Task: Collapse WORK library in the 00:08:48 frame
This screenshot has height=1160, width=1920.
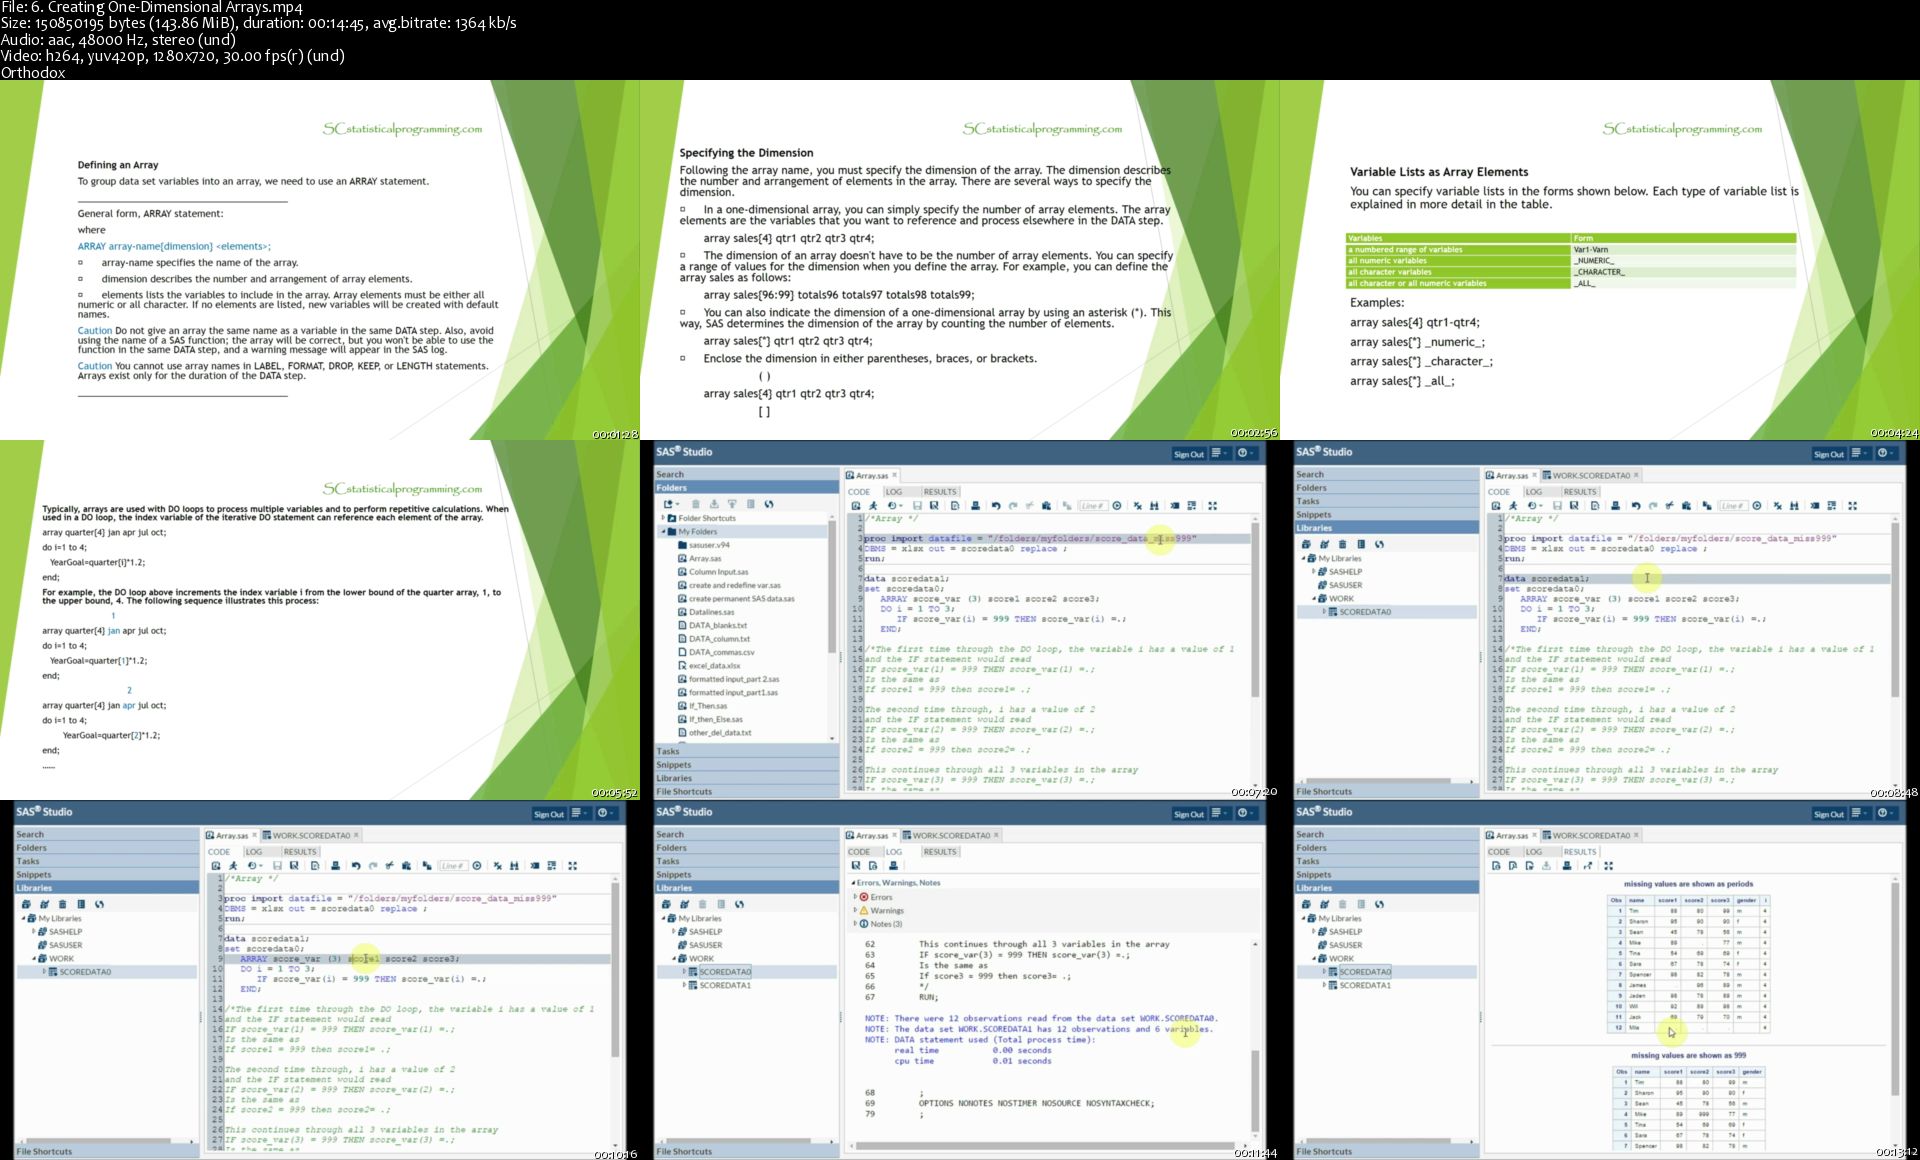Action: [1314, 599]
